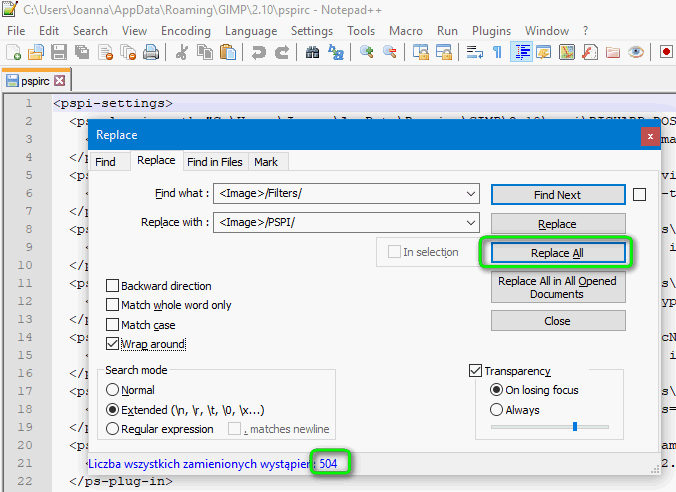
Task: Tick the checkbox beside Find Next
Action: tap(639, 194)
